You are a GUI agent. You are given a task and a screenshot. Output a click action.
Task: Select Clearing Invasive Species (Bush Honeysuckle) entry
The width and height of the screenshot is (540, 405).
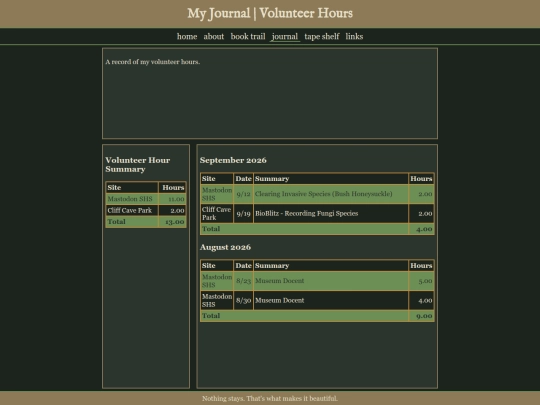[331, 194]
